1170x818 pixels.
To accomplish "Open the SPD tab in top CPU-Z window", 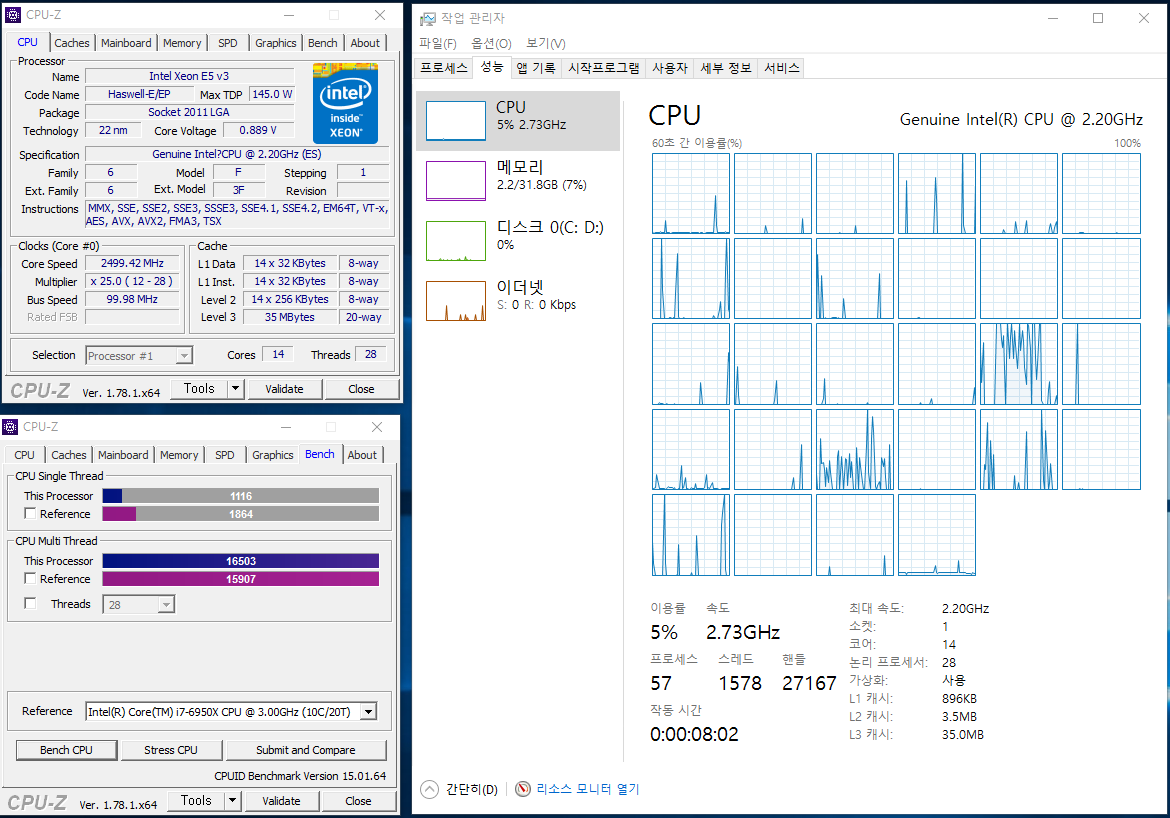I will tap(228, 43).
